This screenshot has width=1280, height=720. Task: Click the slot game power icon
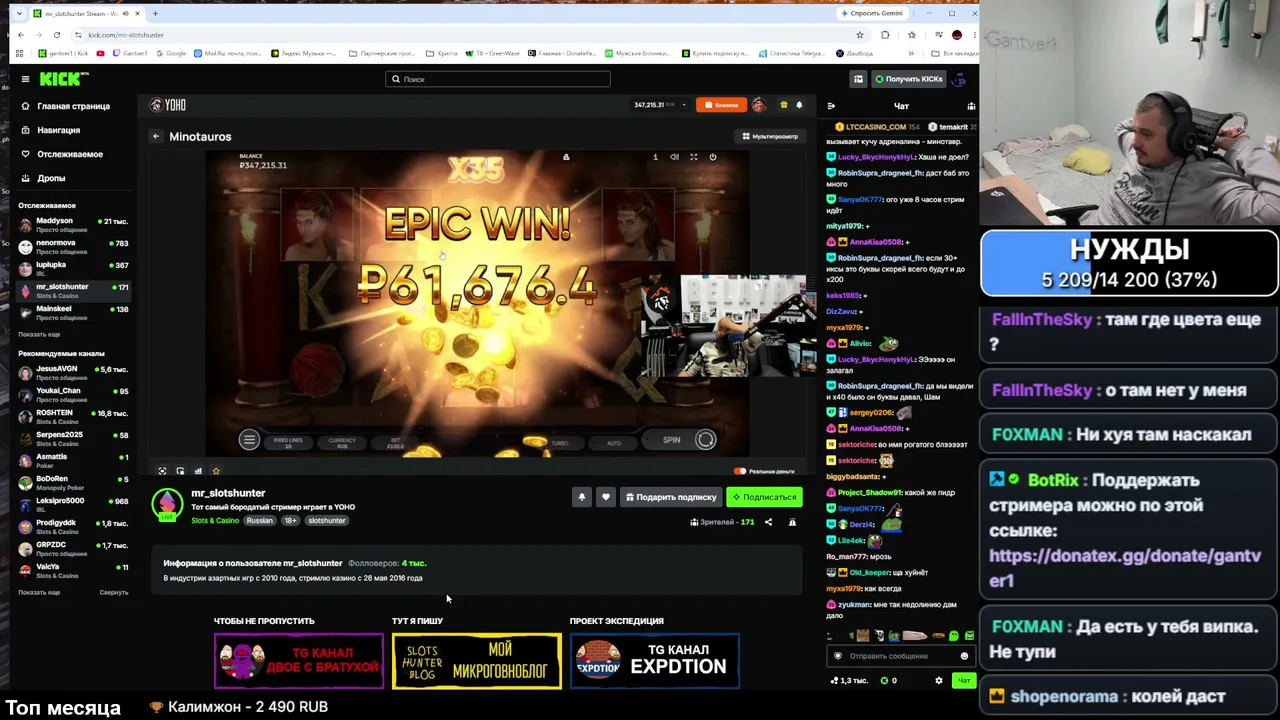[713, 157]
